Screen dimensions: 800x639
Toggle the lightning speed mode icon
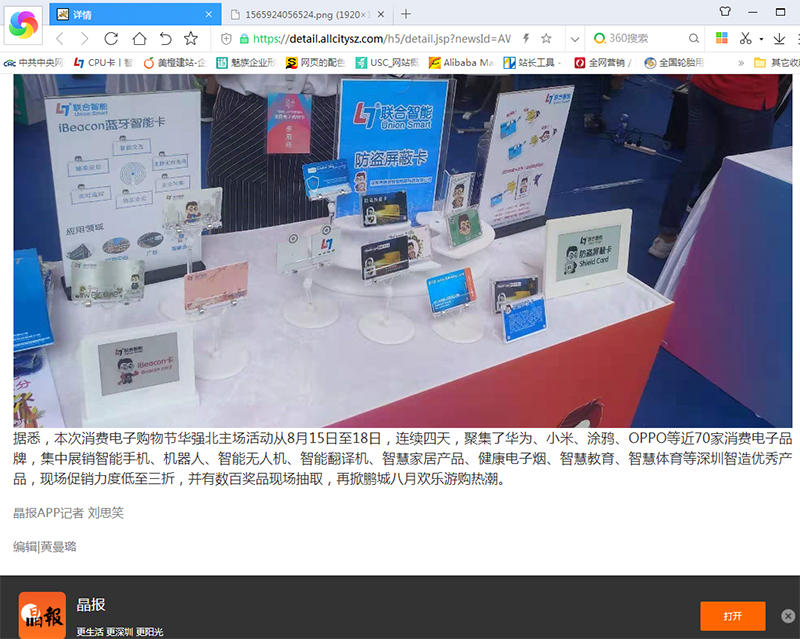(x=528, y=38)
